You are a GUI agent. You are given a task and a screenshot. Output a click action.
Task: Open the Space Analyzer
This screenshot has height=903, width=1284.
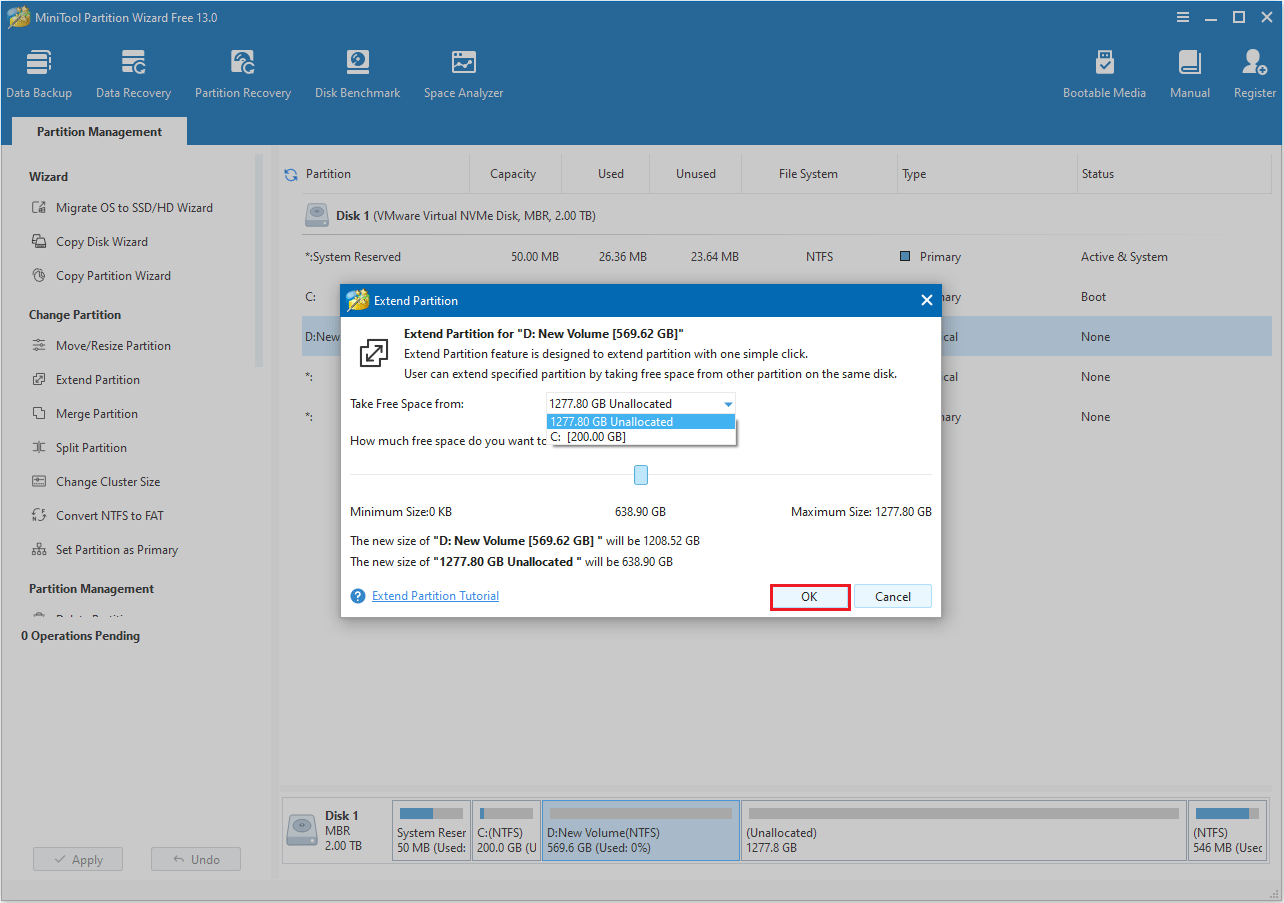pos(463,74)
